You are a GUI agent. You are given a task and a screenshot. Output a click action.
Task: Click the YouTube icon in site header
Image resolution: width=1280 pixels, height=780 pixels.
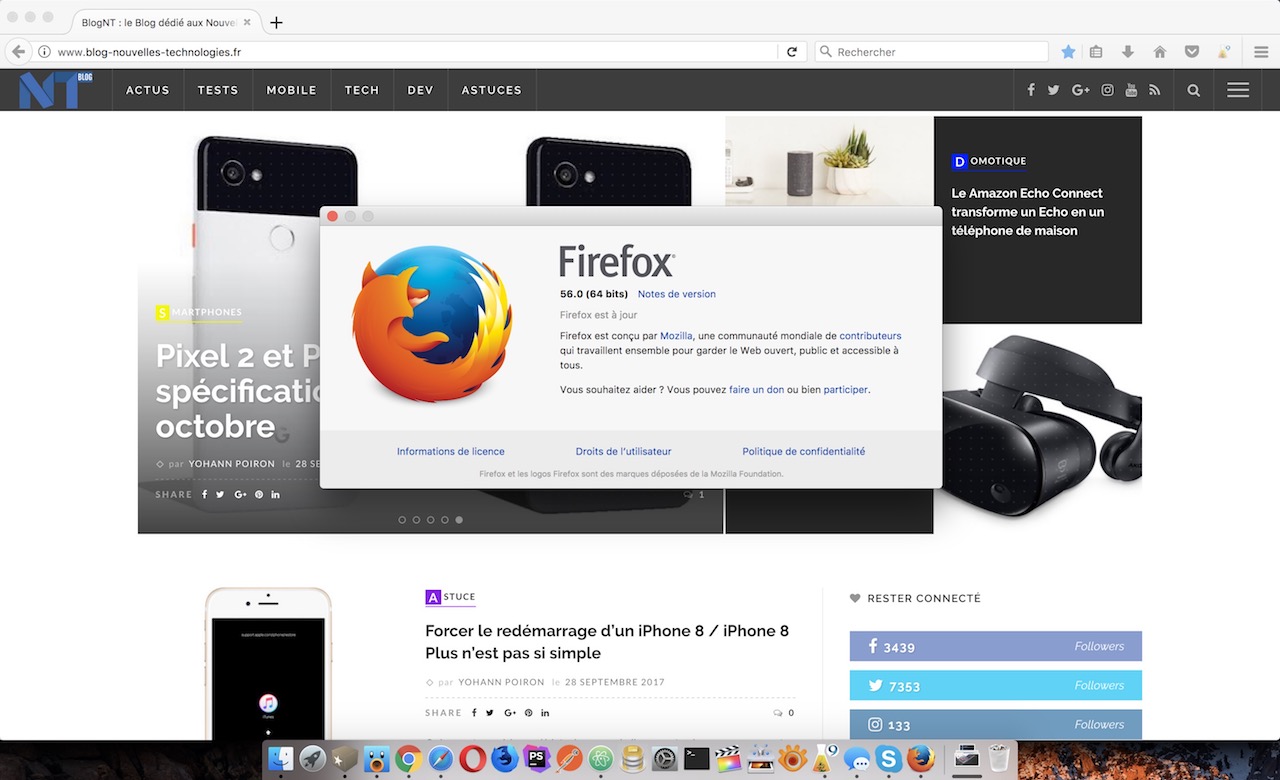click(x=1131, y=90)
